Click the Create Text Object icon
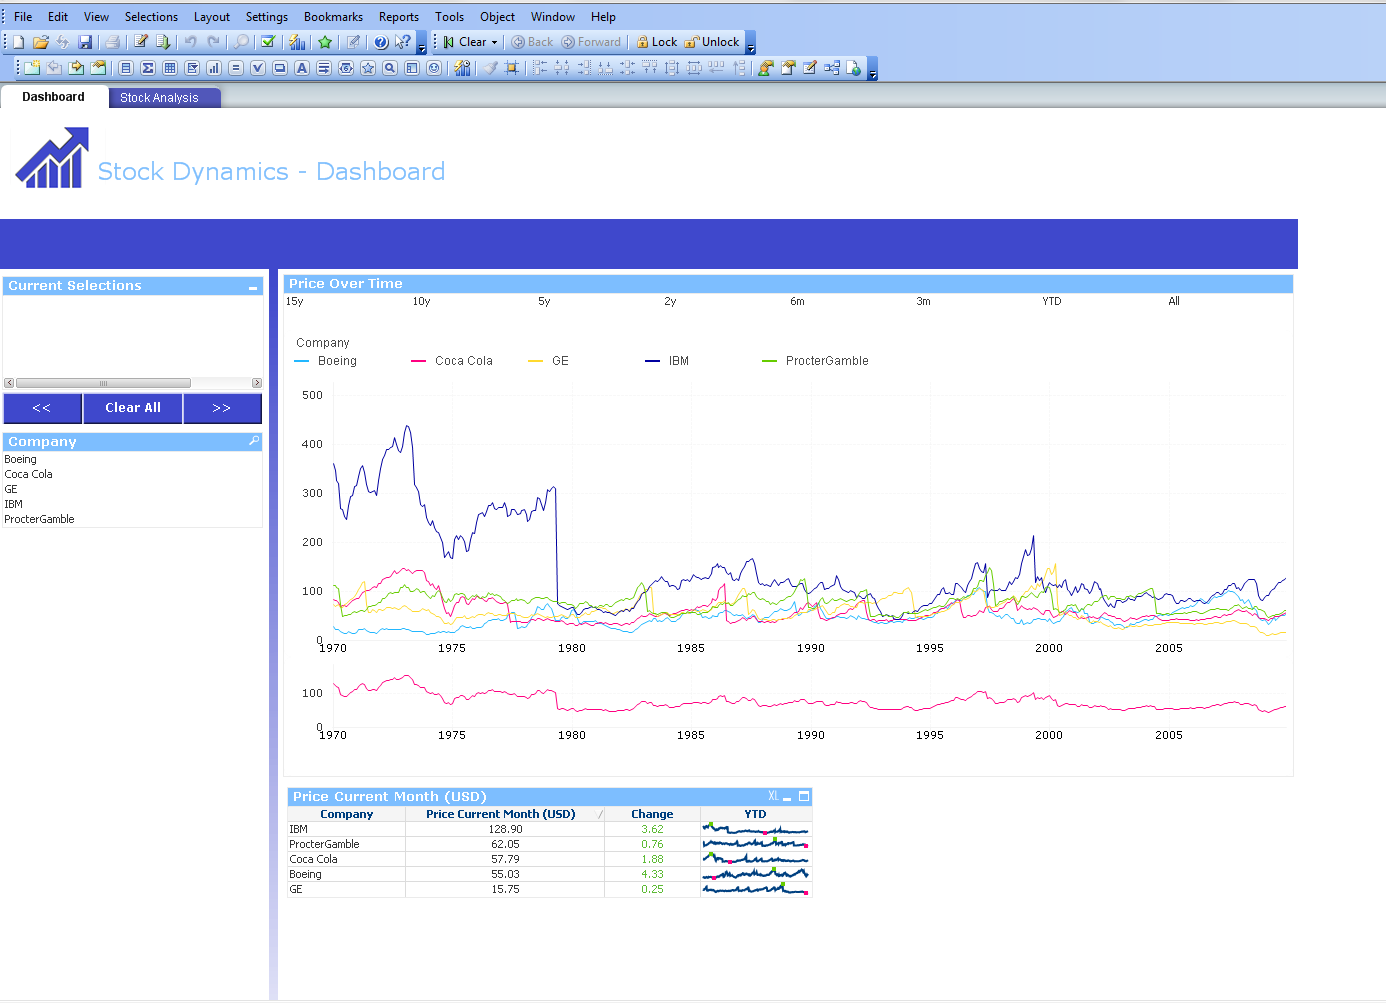The width and height of the screenshot is (1386, 1003). (302, 68)
